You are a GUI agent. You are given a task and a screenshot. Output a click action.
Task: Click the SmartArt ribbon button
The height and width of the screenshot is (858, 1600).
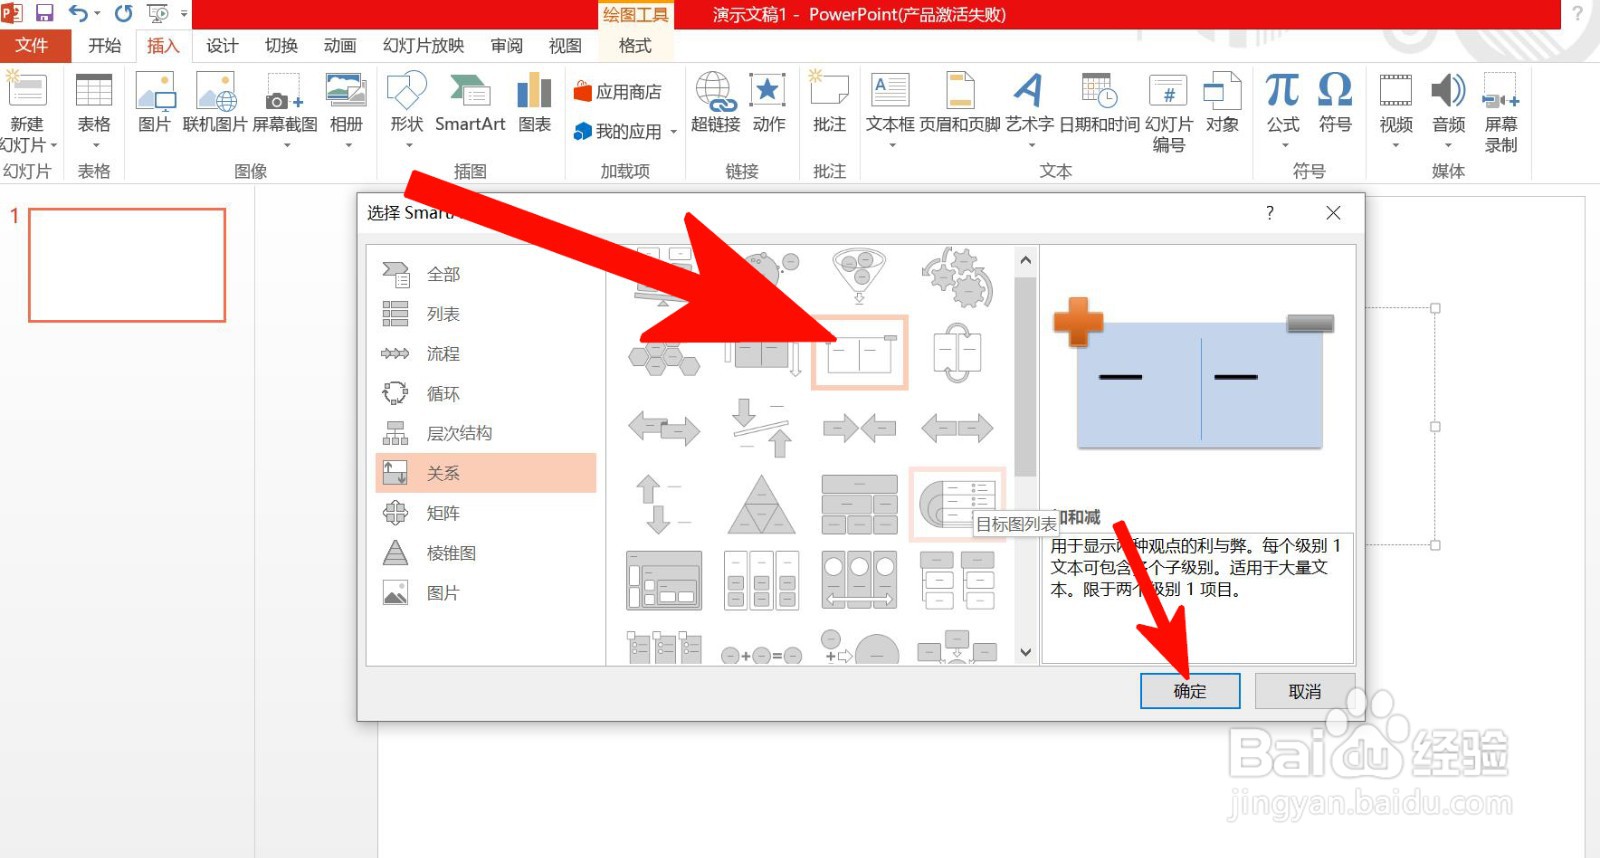[x=470, y=103]
